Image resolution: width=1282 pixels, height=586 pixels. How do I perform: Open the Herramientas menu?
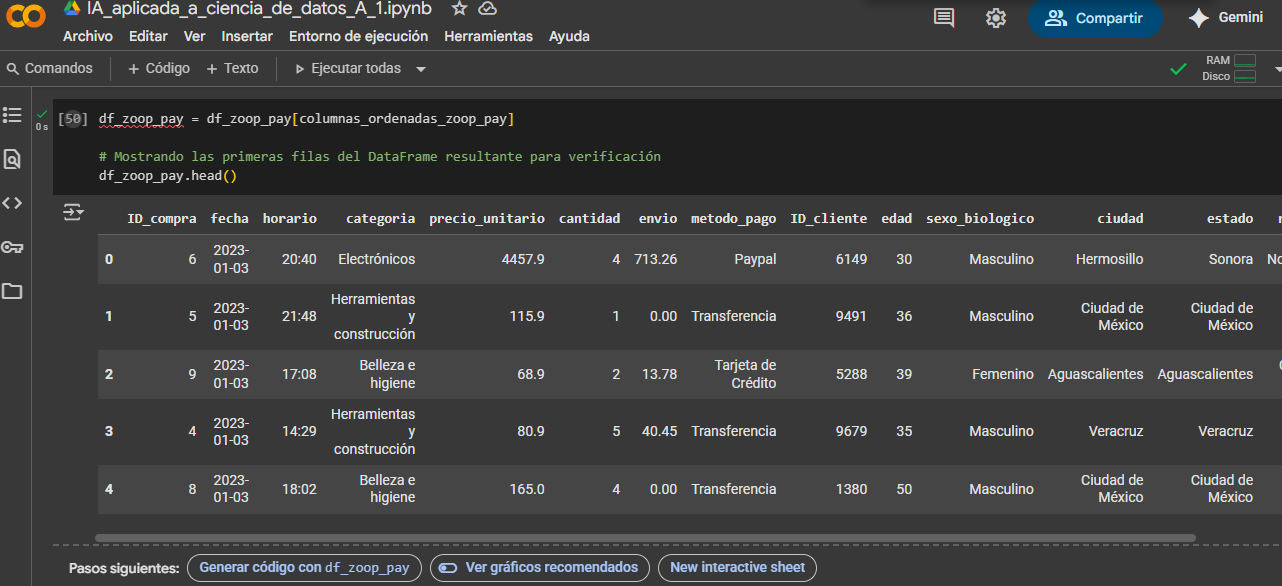(x=488, y=36)
